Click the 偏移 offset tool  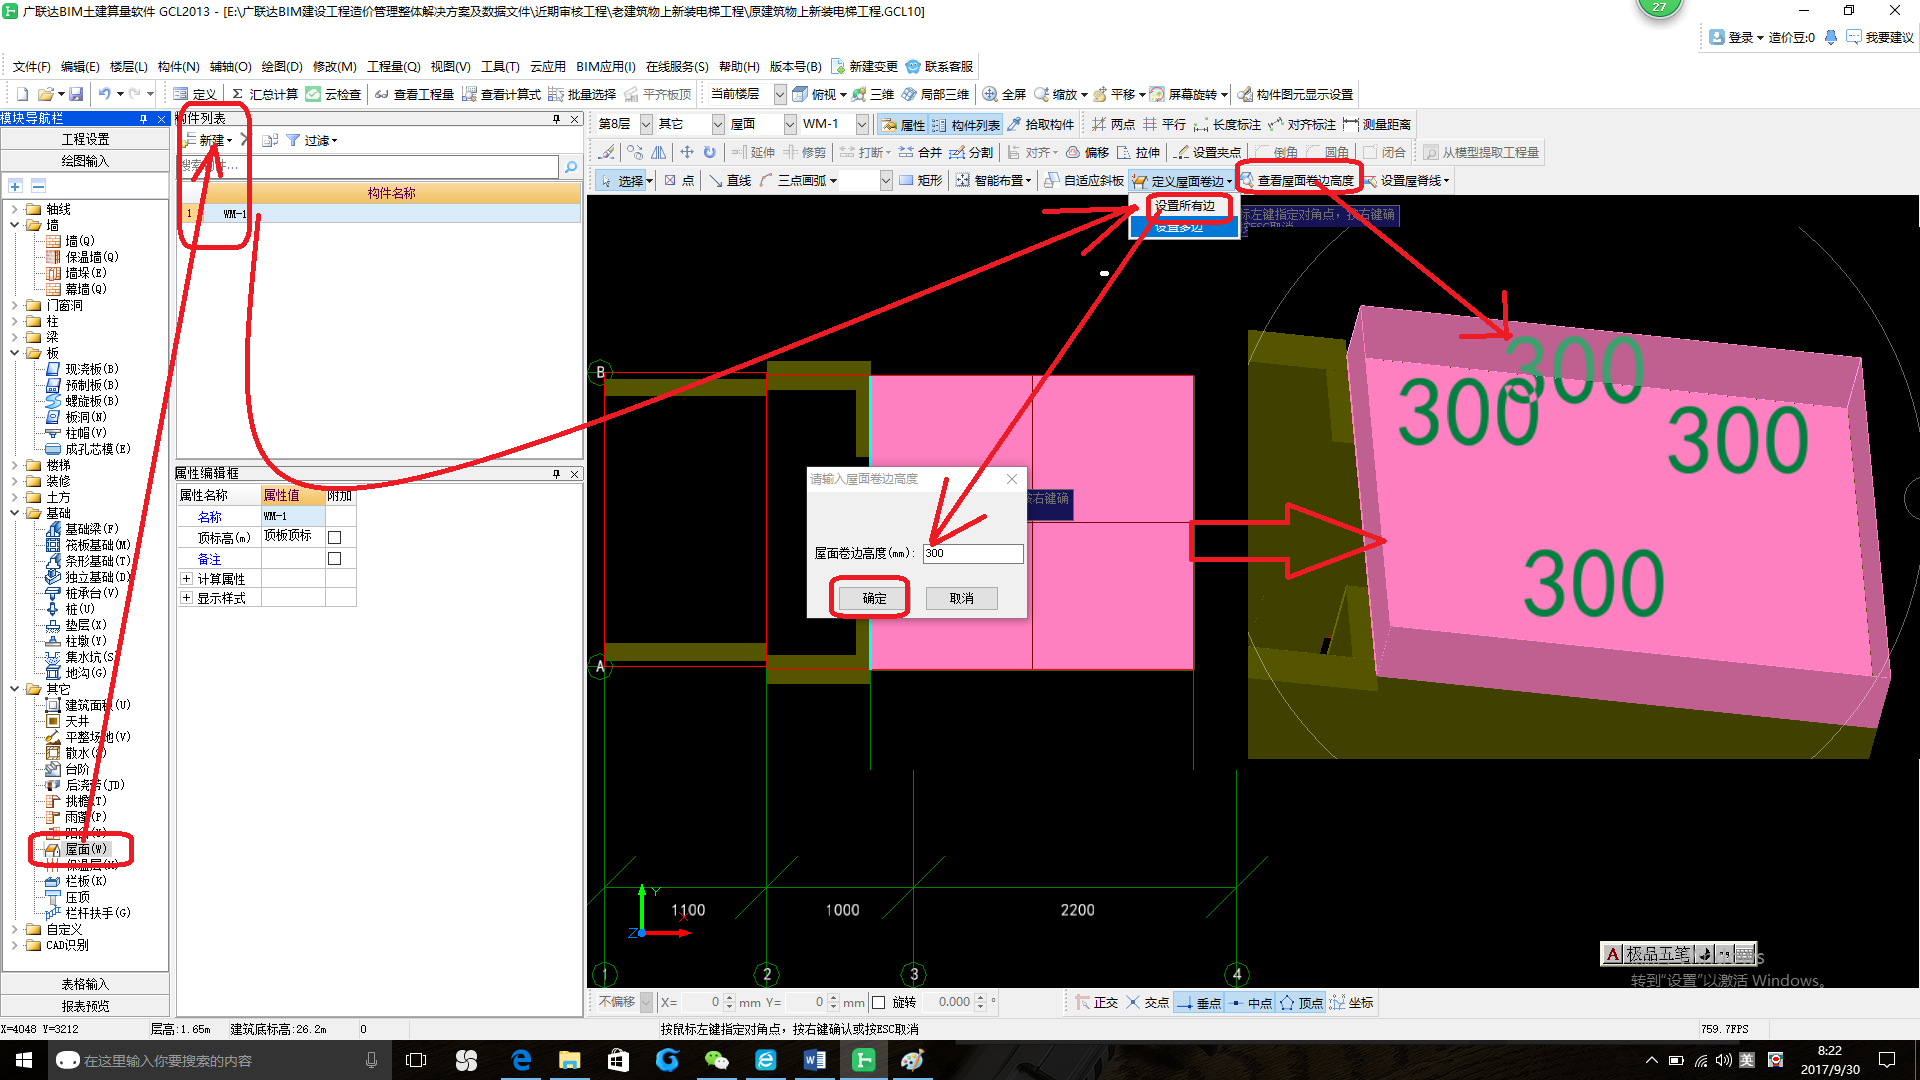1087,152
